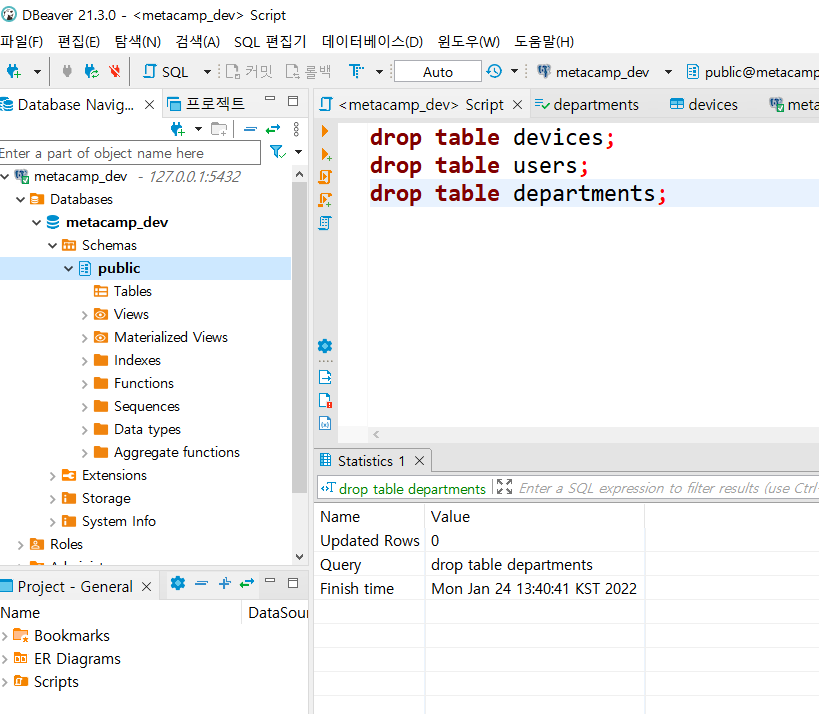Select the metacamp_dev active connection selector
Image resolution: width=819 pixels, height=714 pixels.
604,72
